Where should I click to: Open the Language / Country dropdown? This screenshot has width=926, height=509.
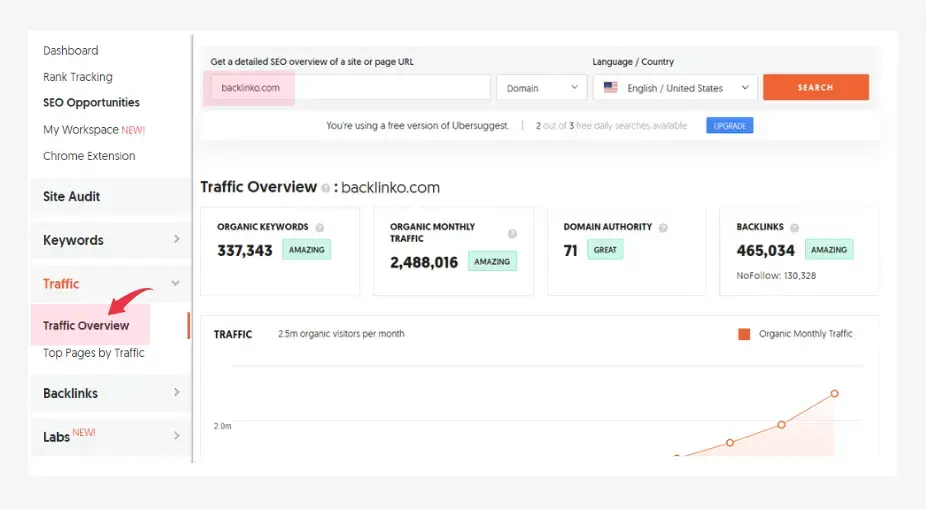pyautogui.click(x=676, y=88)
